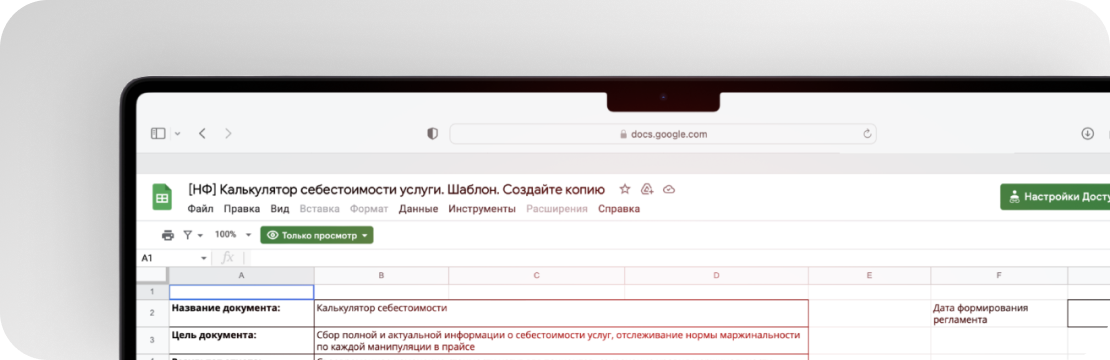
Task: Select row 1 header
Action: pos(152,291)
